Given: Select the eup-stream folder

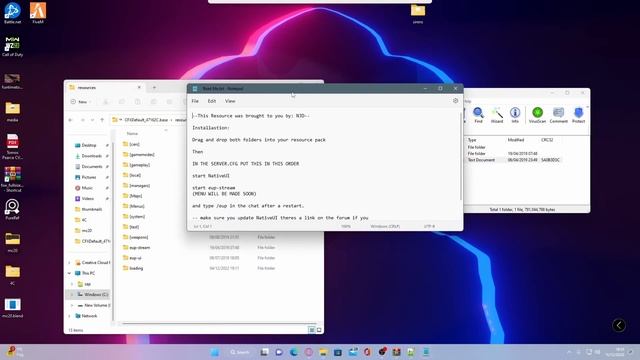Looking at the screenshot, I should [x=140, y=247].
